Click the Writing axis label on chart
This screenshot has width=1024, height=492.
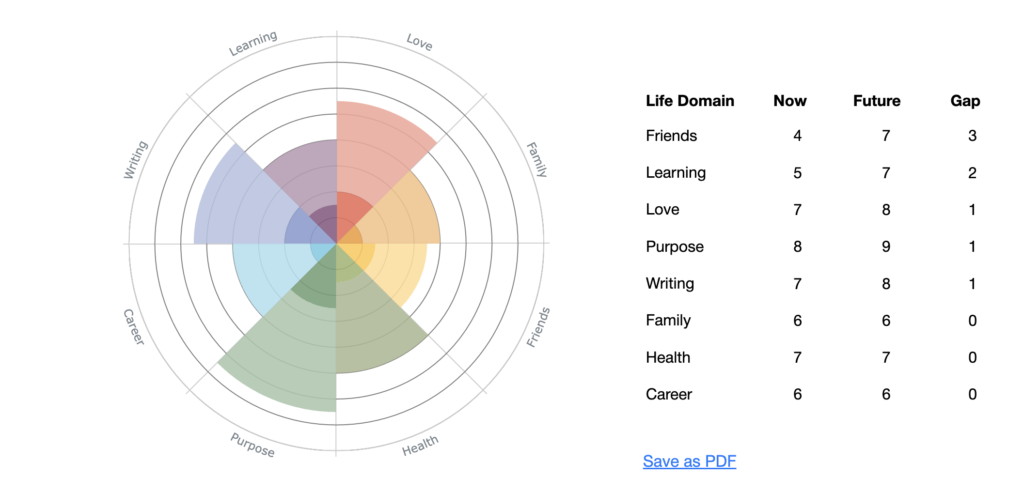pyautogui.click(x=136, y=160)
